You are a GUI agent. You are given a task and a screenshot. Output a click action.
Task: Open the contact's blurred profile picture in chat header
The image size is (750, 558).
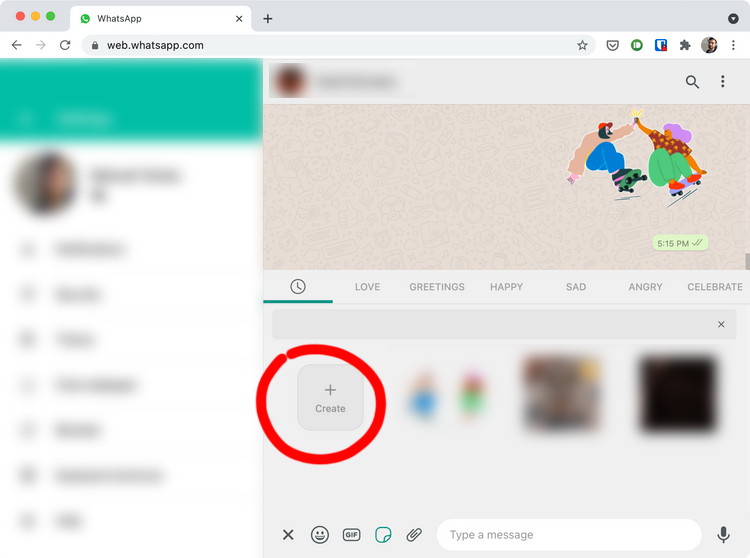coord(289,81)
